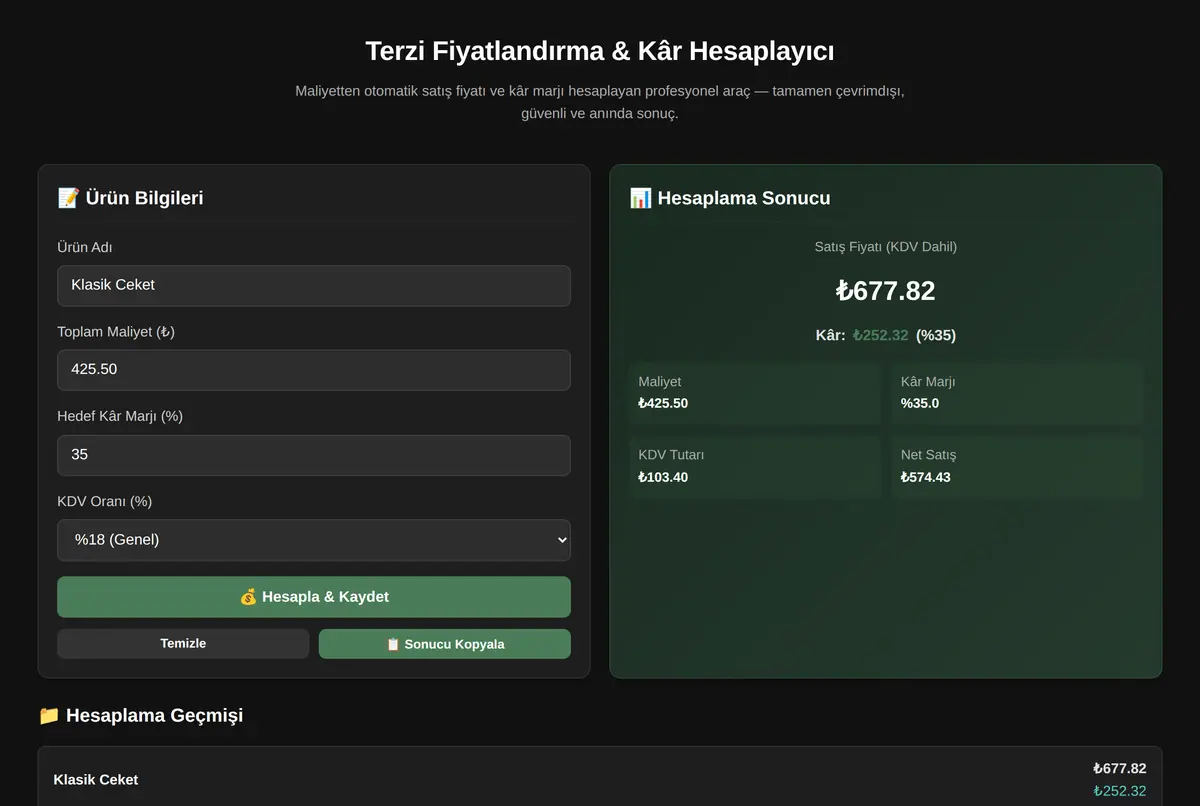Click the clipboard icon on Sonucu Kopyala
Screen dimensions: 1200x806
pos(393,644)
